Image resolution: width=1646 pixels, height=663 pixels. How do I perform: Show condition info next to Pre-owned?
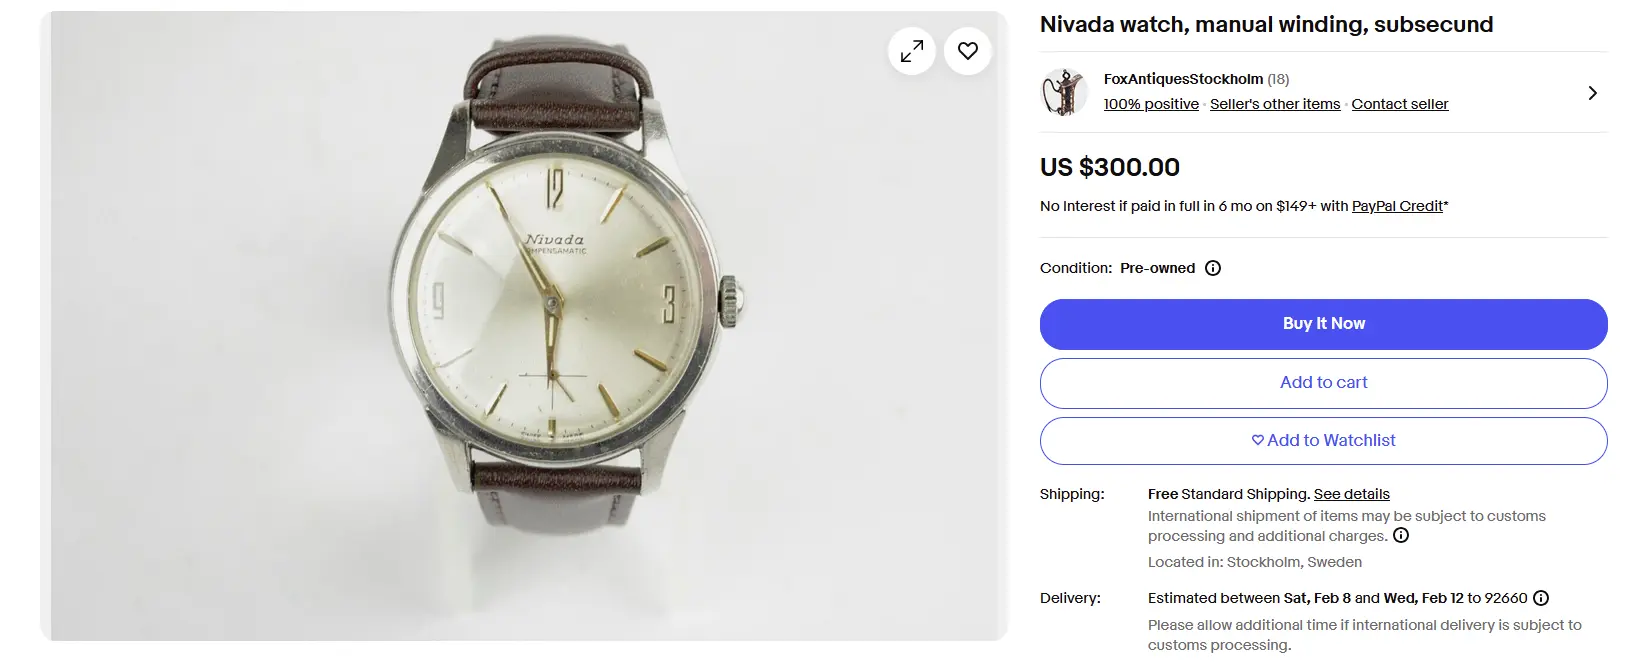(x=1213, y=268)
